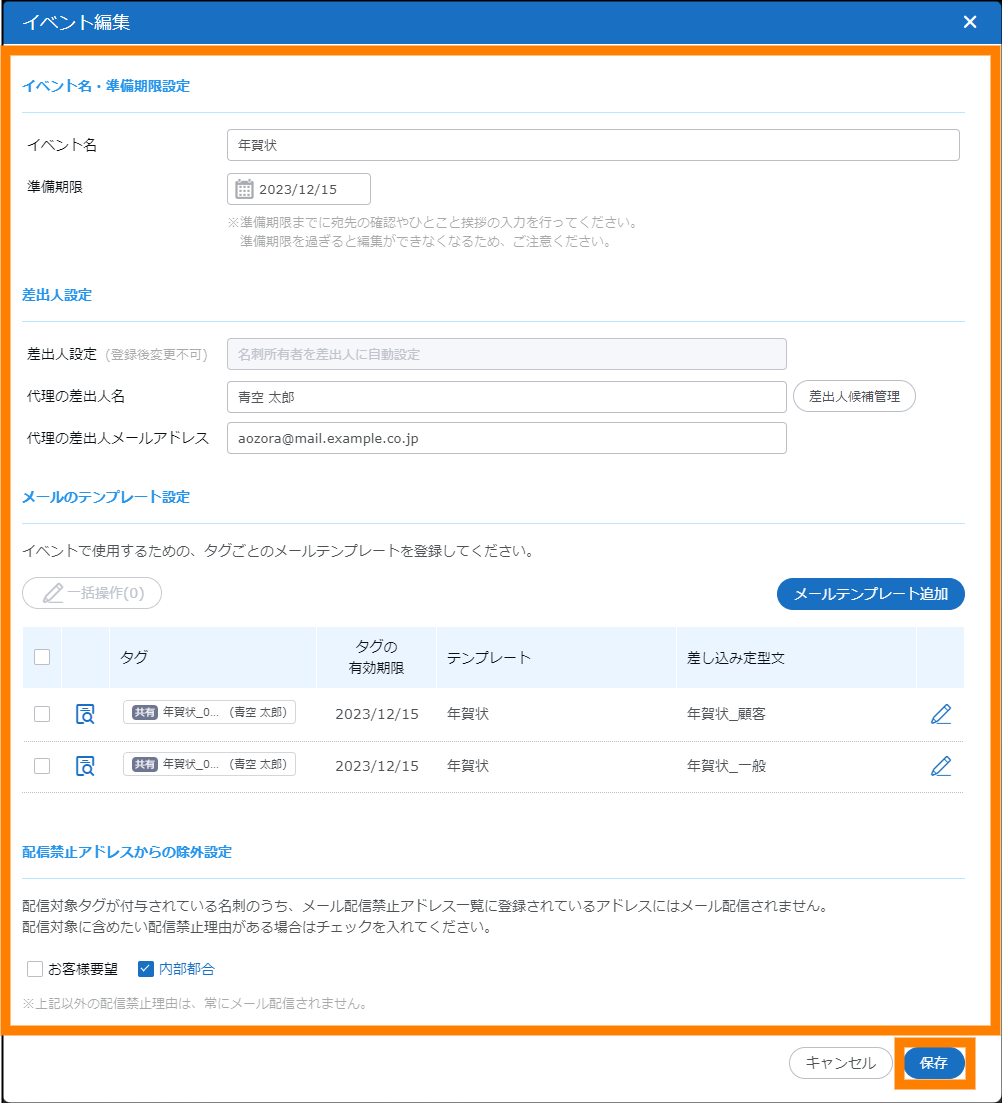Click the 代理の差出人名 input field
Viewport: 1002px width, 1103px height.
pos(506,397)
